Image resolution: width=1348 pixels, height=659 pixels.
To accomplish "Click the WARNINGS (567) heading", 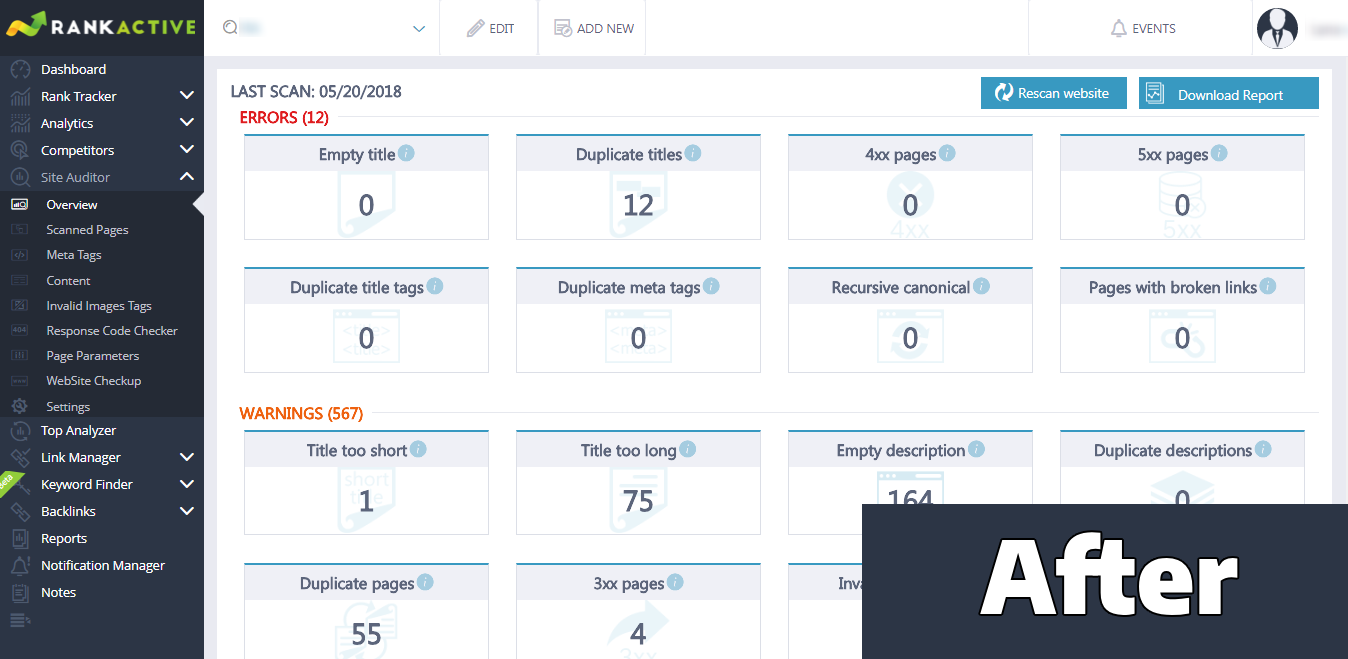I will [301, 413].
